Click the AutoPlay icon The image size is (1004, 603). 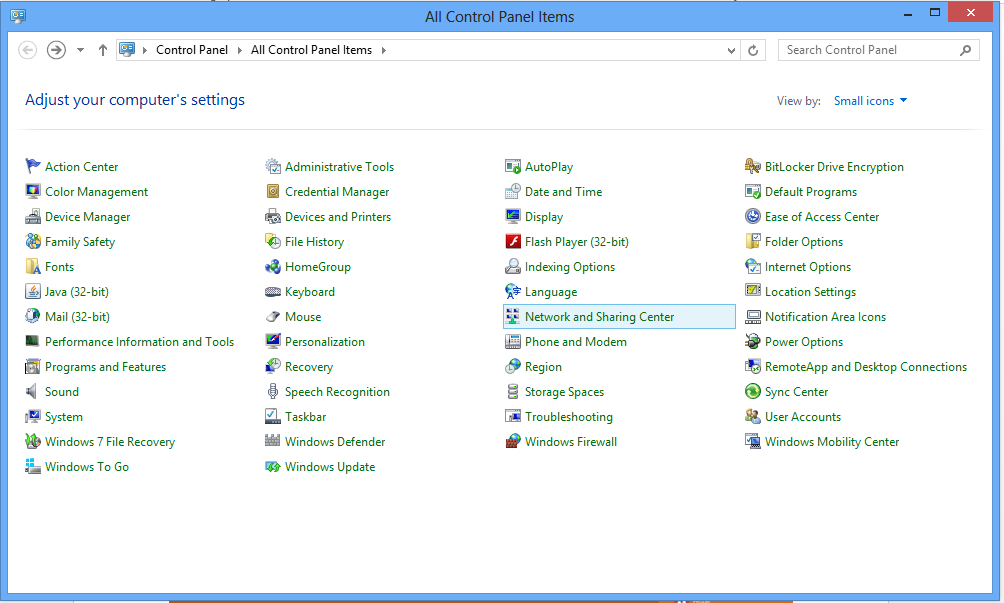(513, 166)
